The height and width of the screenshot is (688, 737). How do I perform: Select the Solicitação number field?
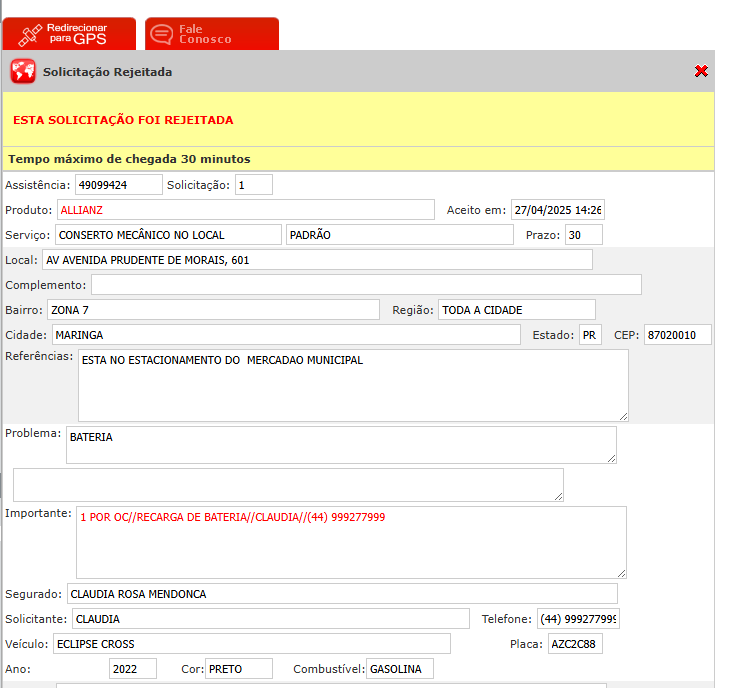[x=254, y=185]
